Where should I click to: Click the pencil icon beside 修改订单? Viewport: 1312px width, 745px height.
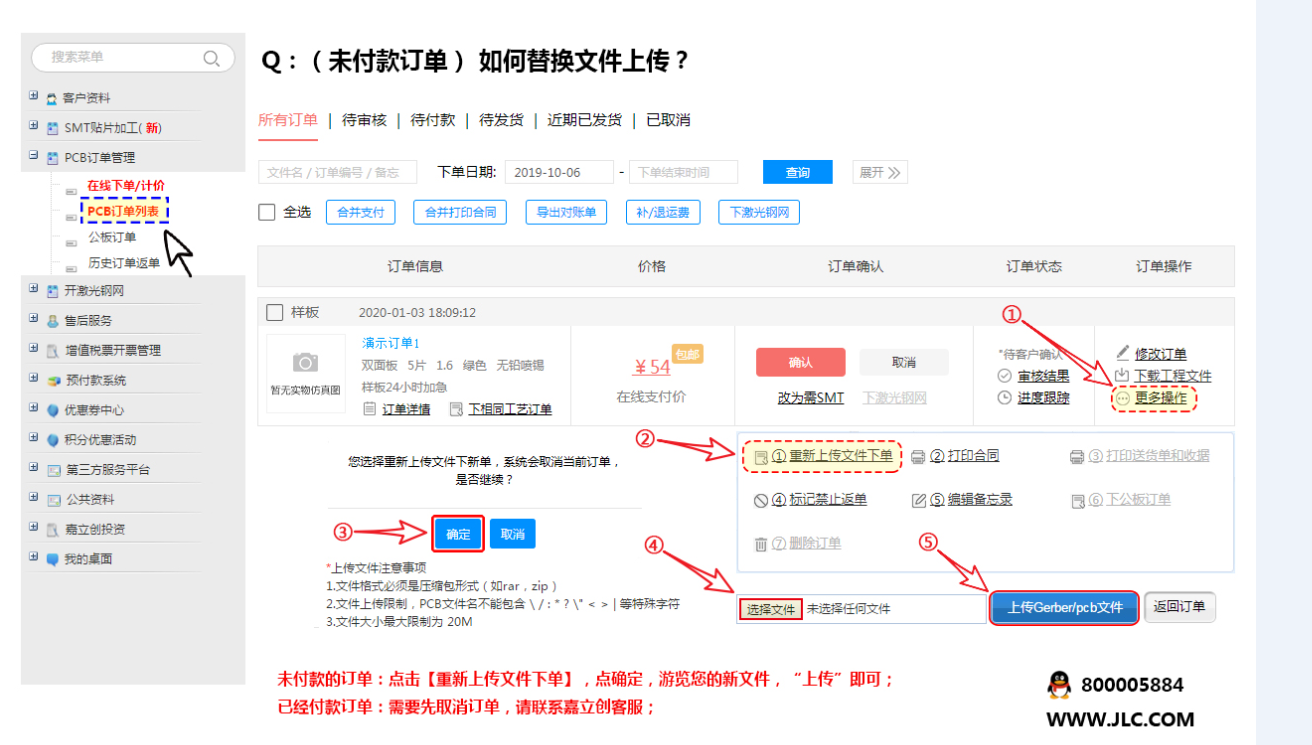pyautogui.click(x=1122, y=354)
